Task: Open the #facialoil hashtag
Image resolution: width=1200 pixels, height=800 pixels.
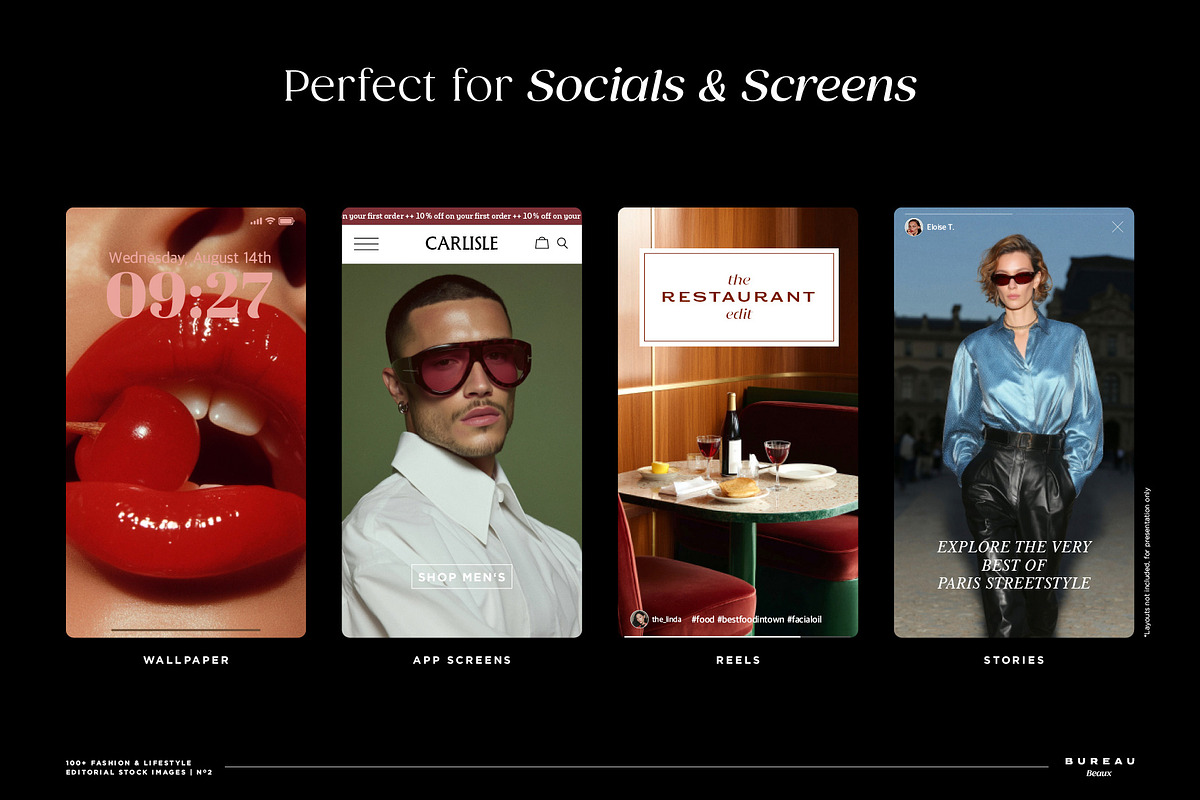Action: 804,620
